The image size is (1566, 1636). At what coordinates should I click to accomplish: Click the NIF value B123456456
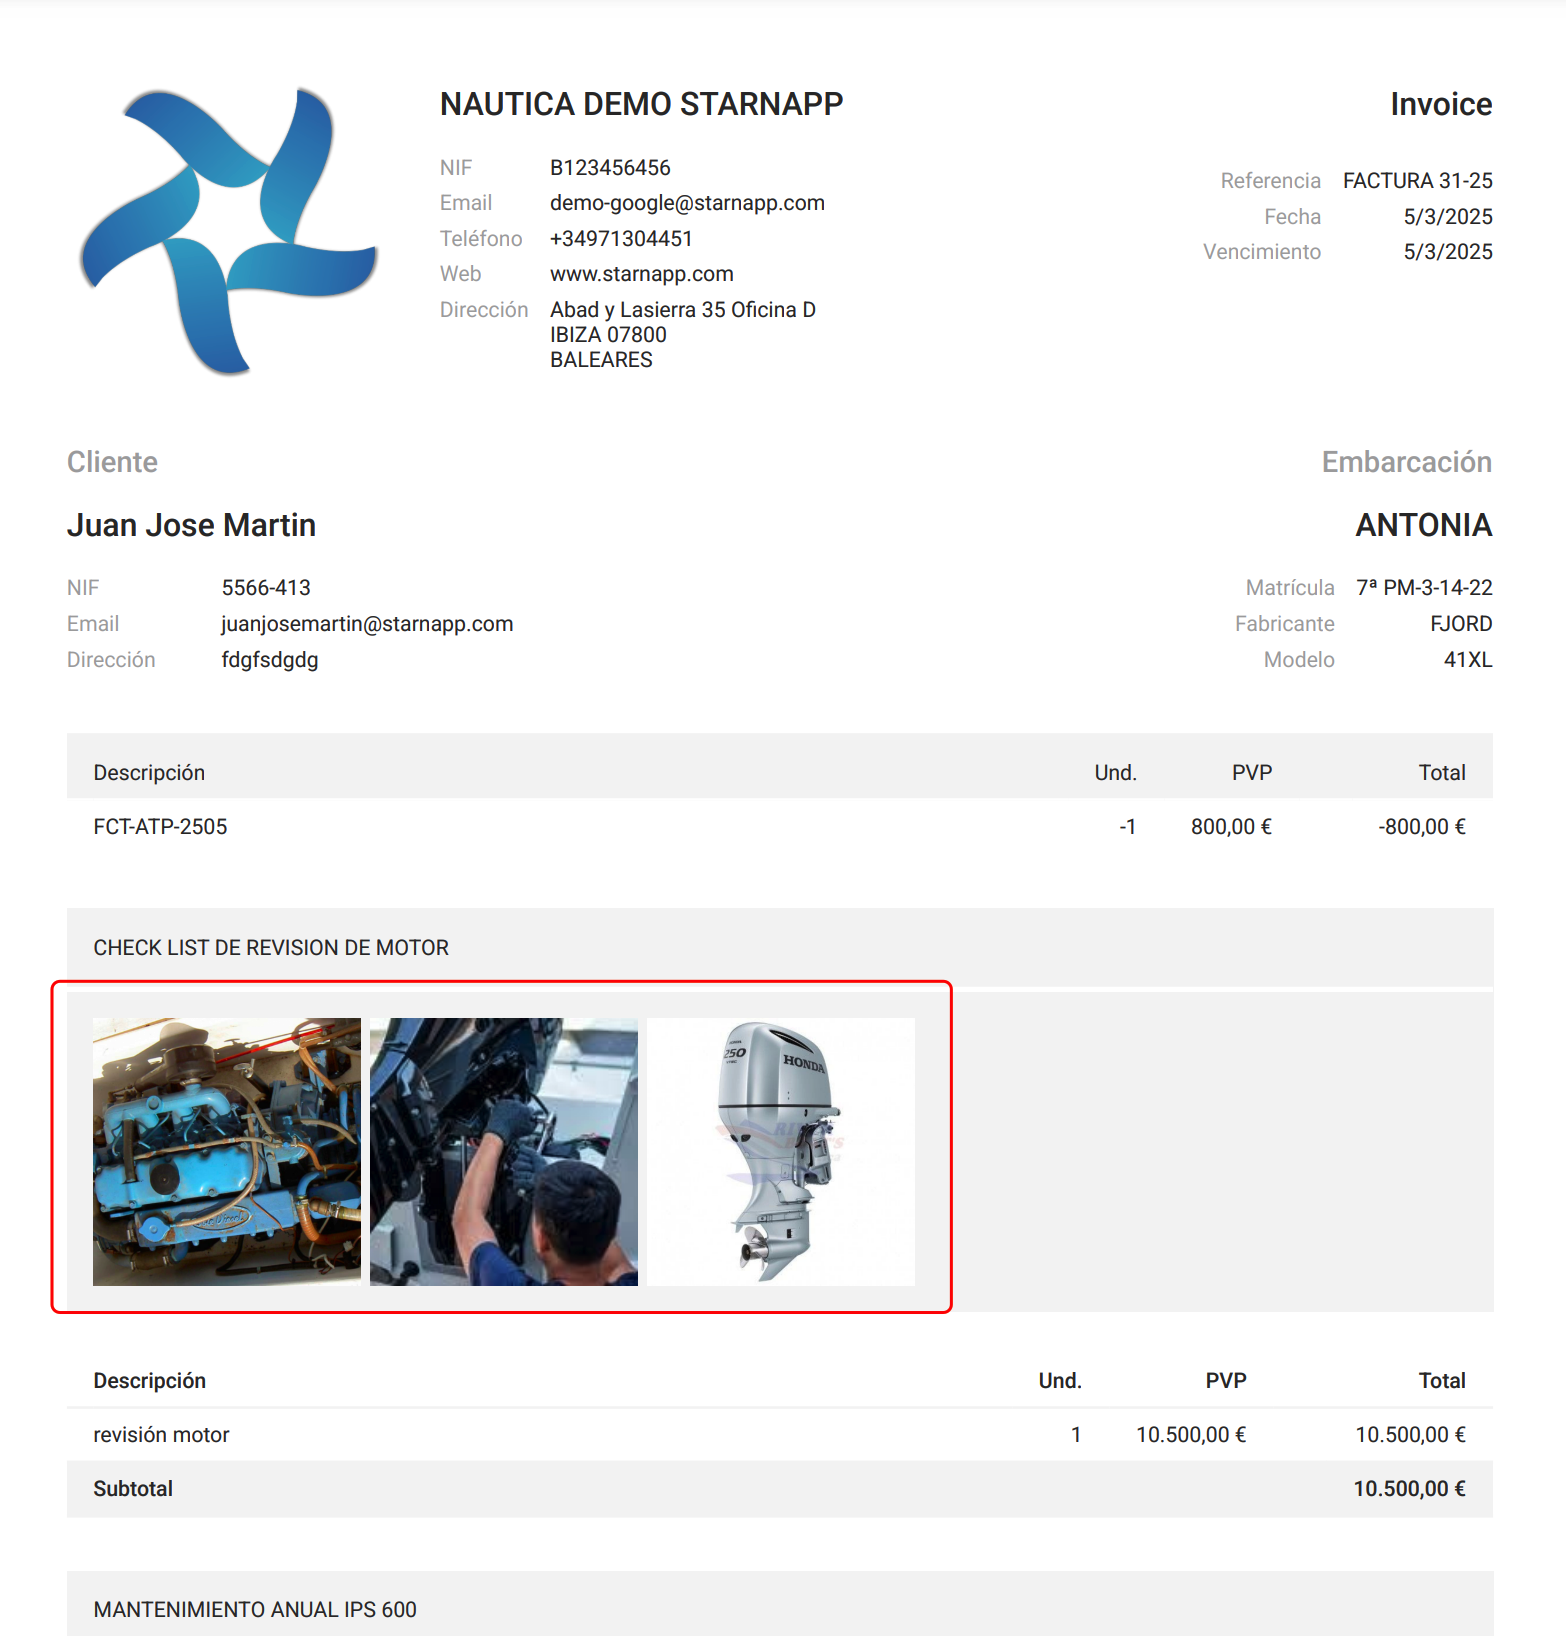pyautogui.click(x=610, y=168)
